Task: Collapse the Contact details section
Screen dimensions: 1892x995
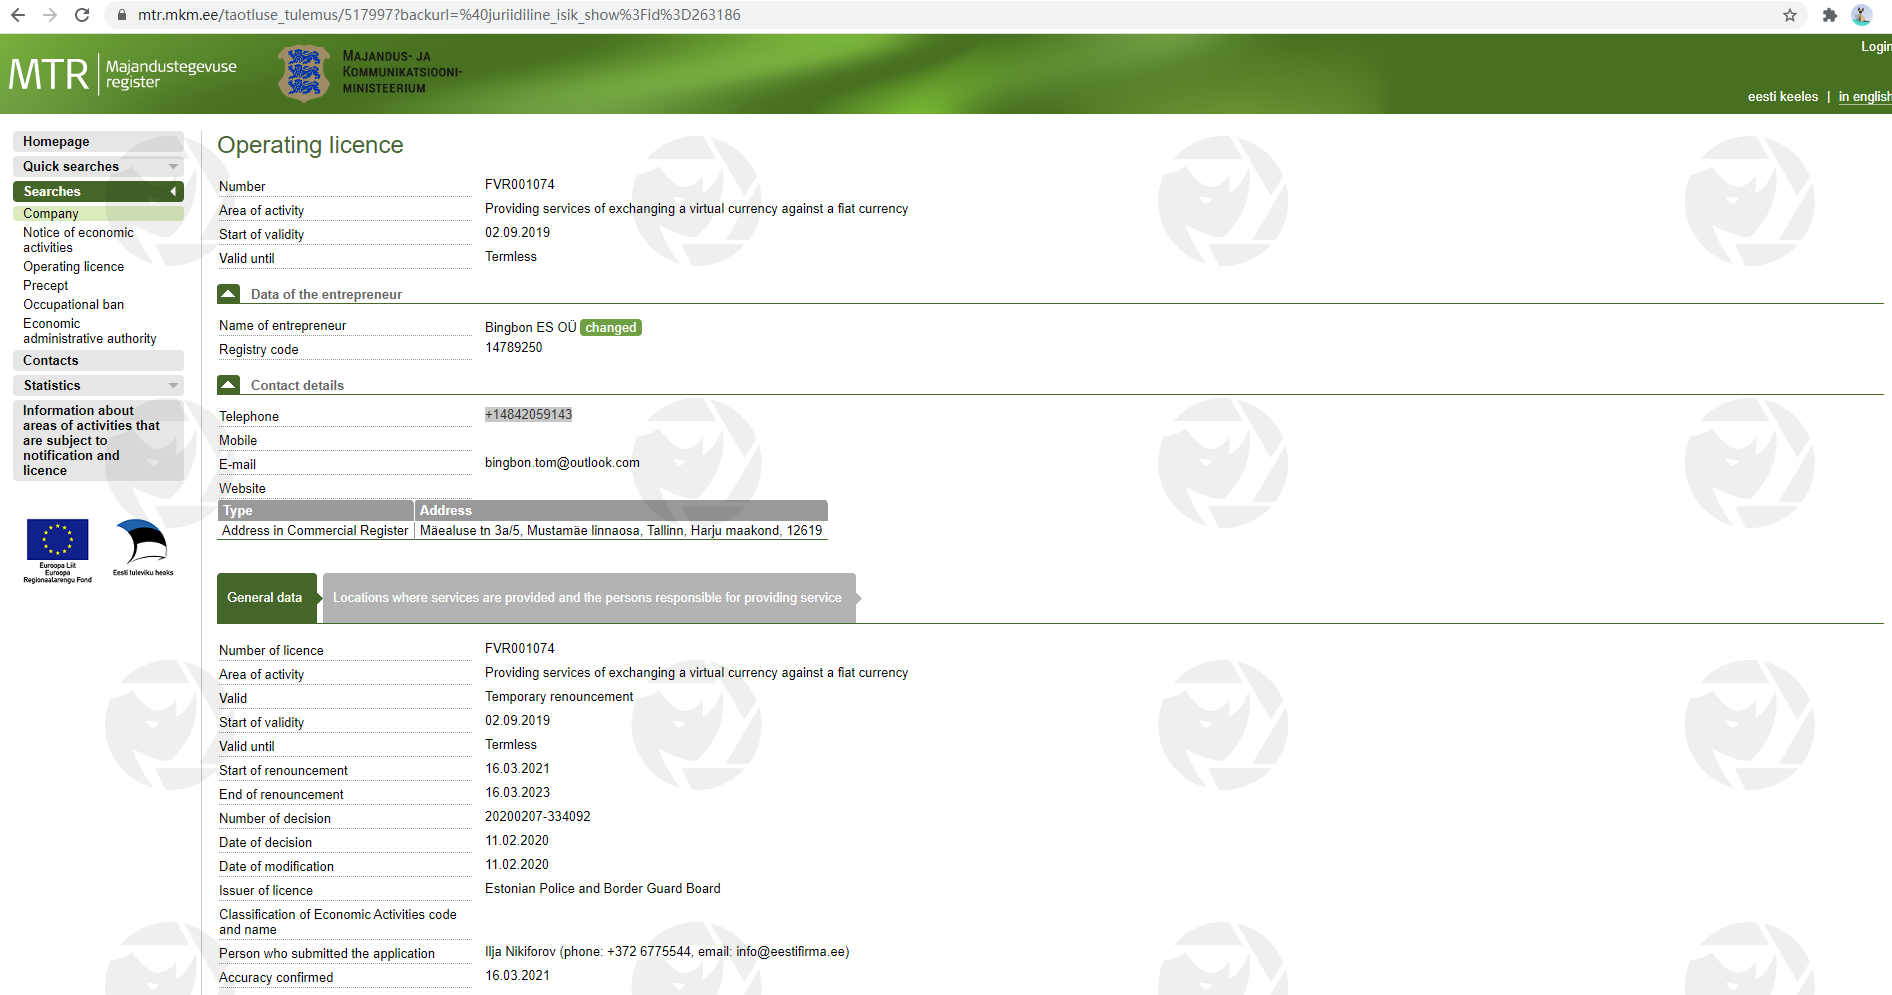Action: click(x=229, y=385)
